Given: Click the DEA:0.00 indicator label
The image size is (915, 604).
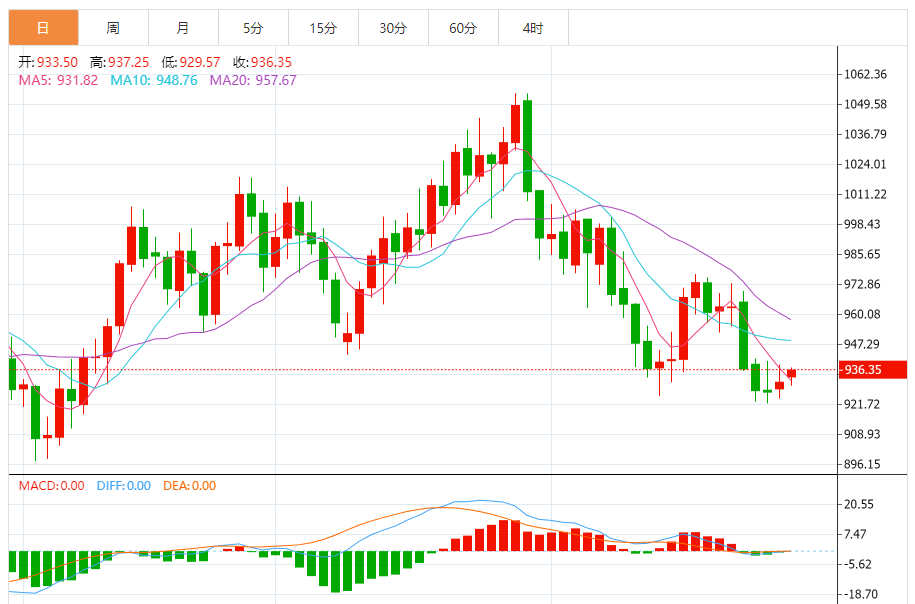Looking at the screenshot, I should click(190, 486).
